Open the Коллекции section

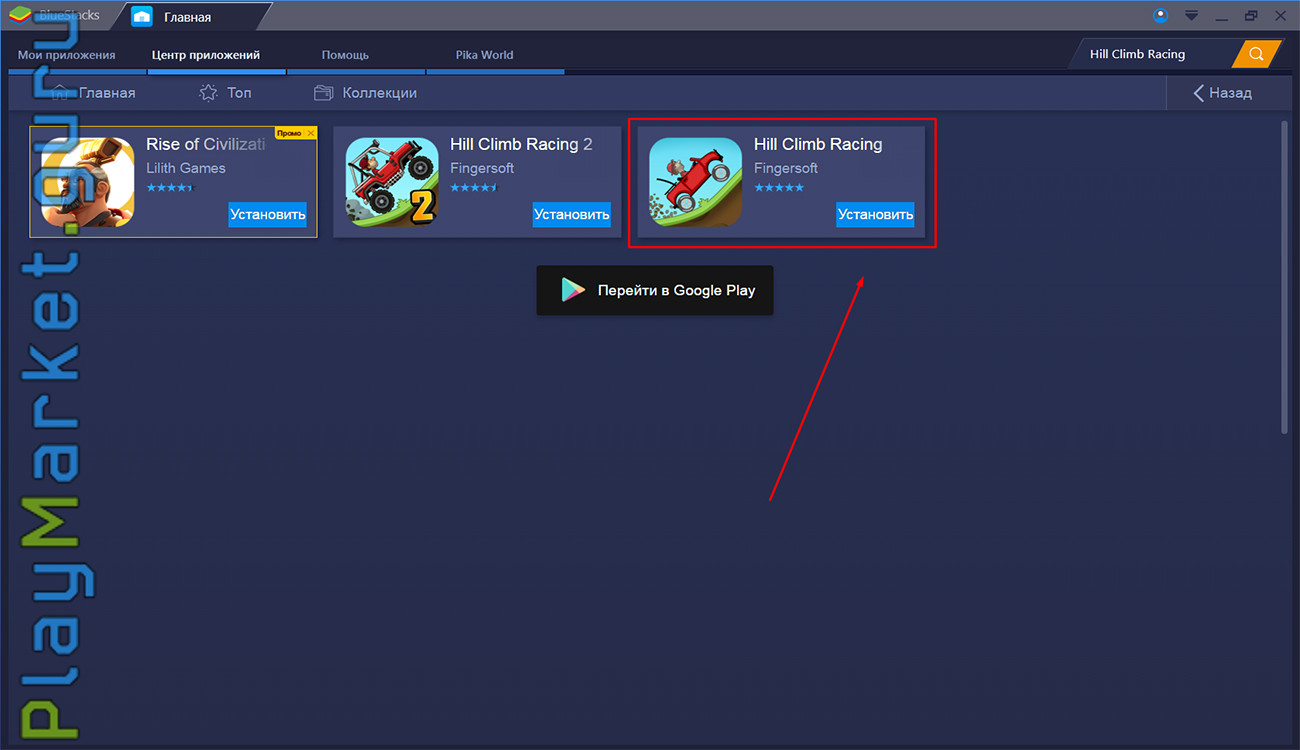click(x=365, y=93)
